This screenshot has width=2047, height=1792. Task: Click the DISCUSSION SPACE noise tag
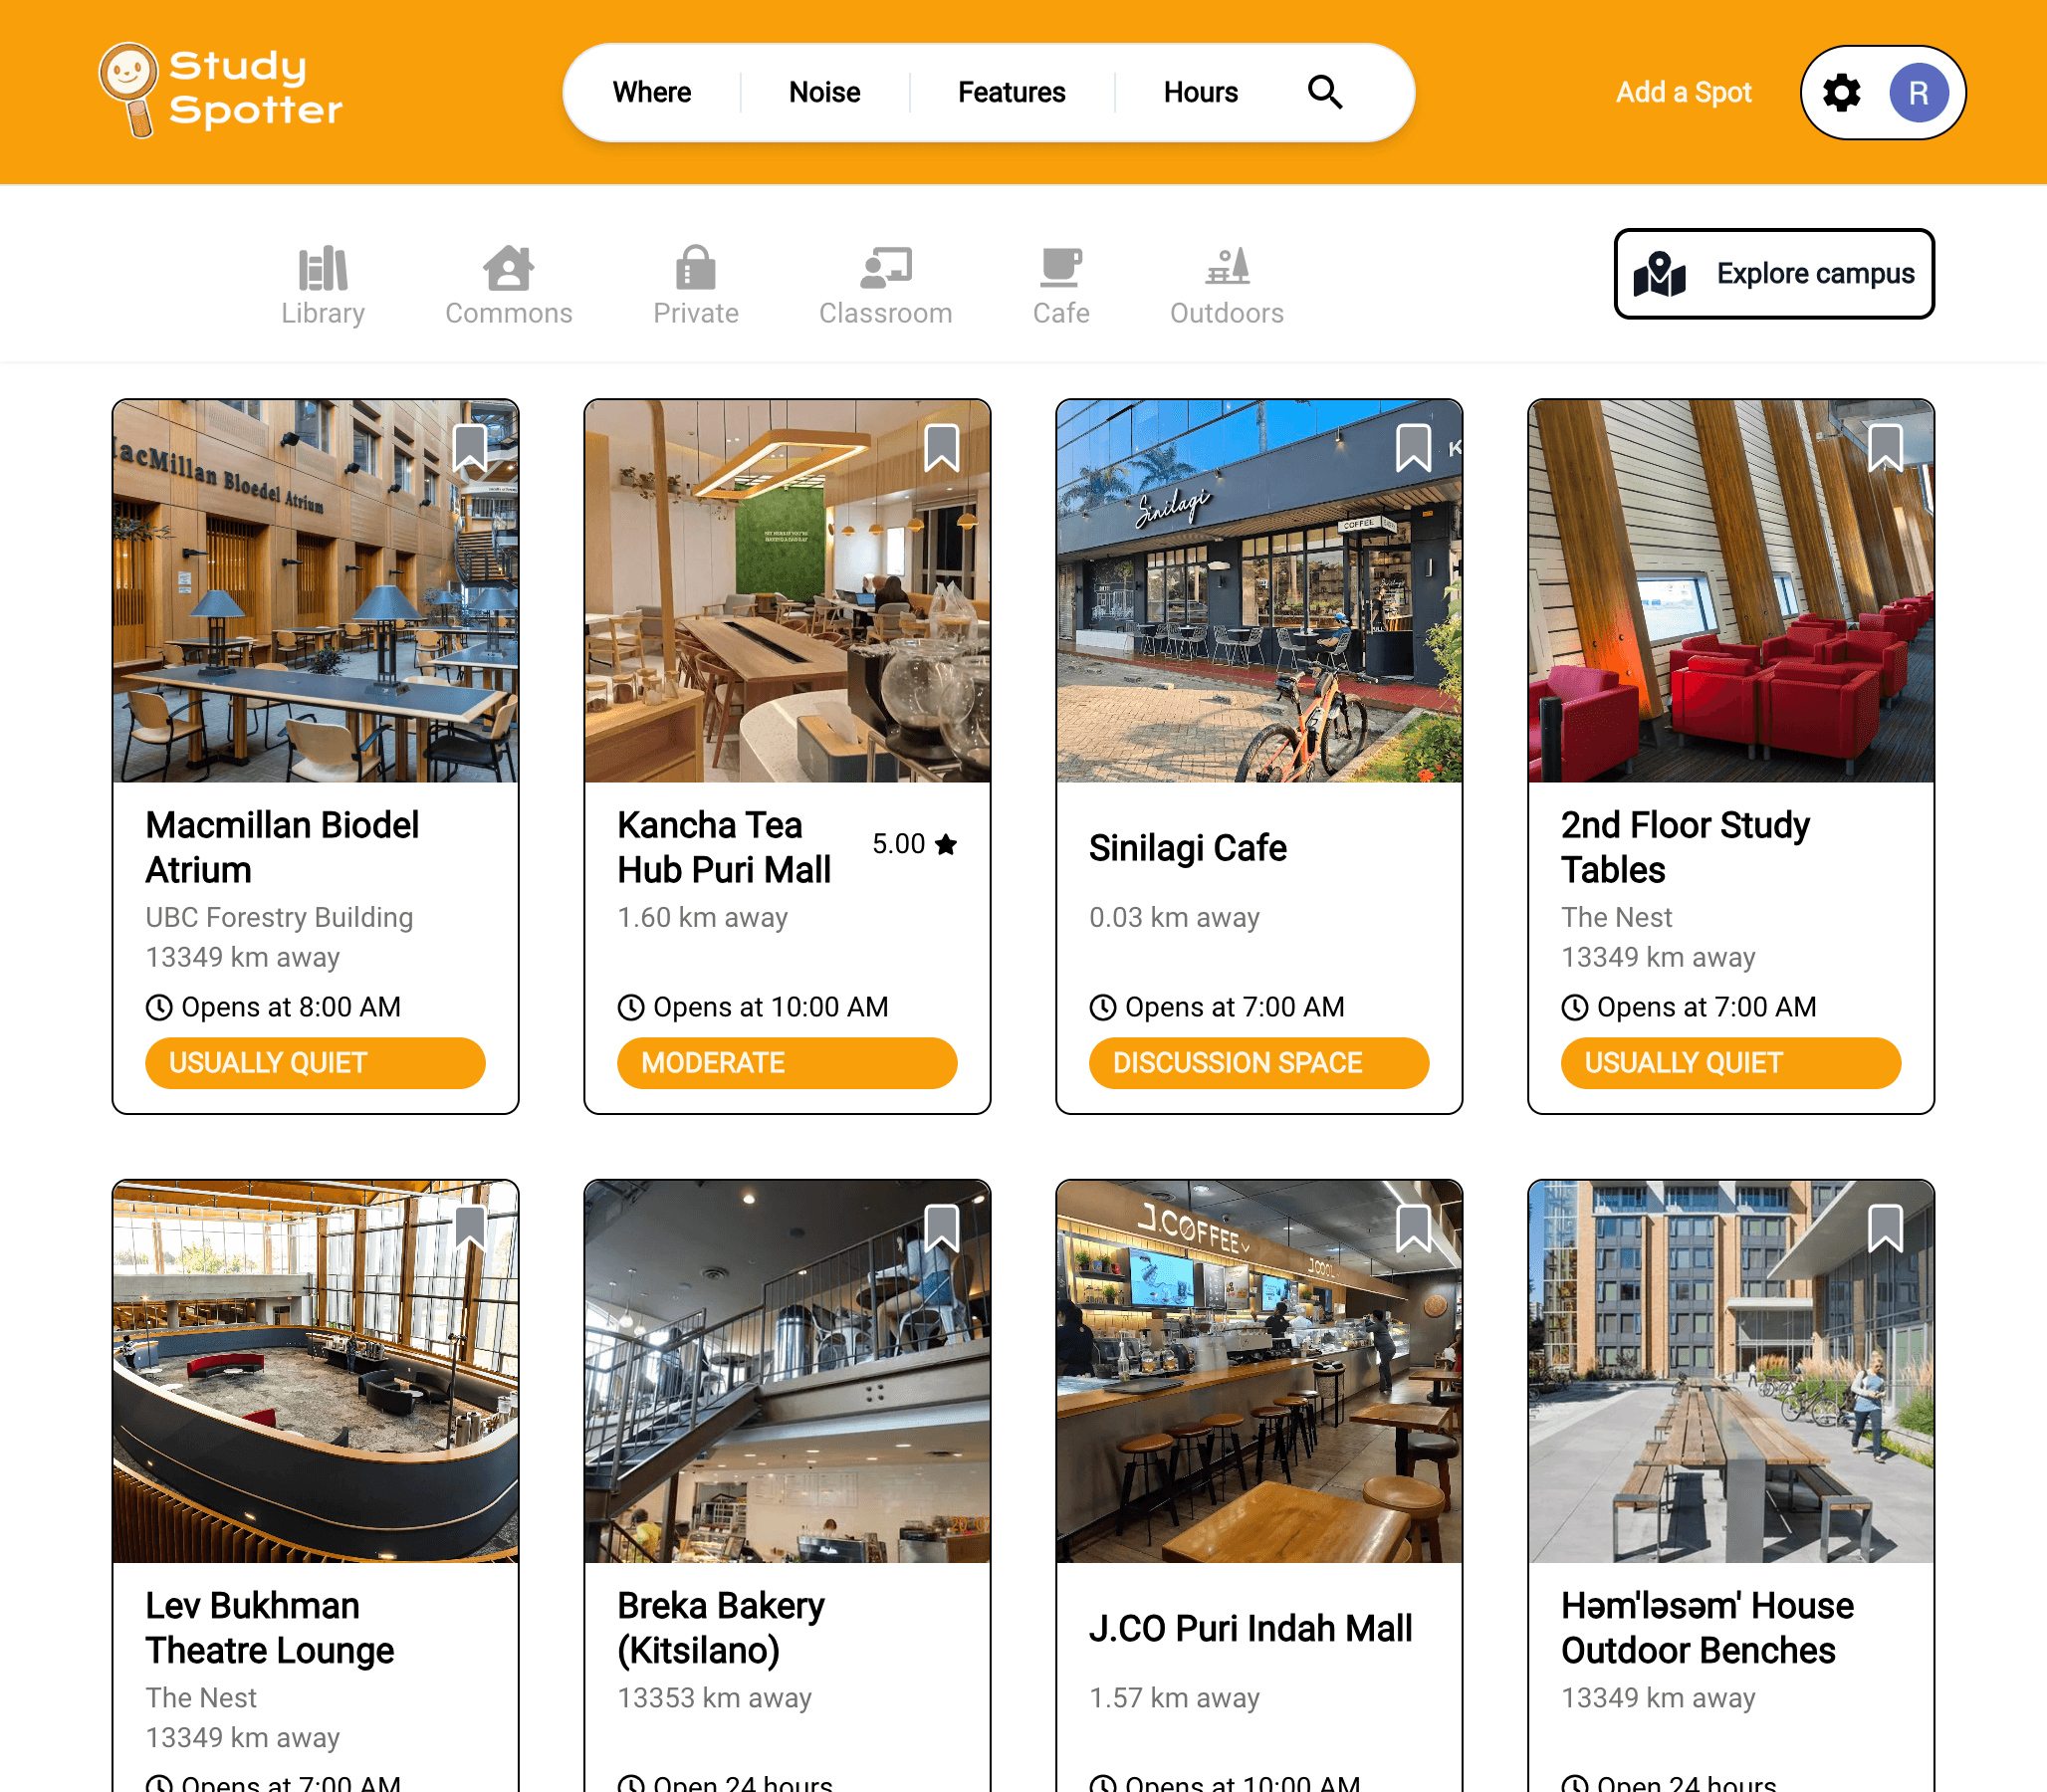(1259, 1063)
